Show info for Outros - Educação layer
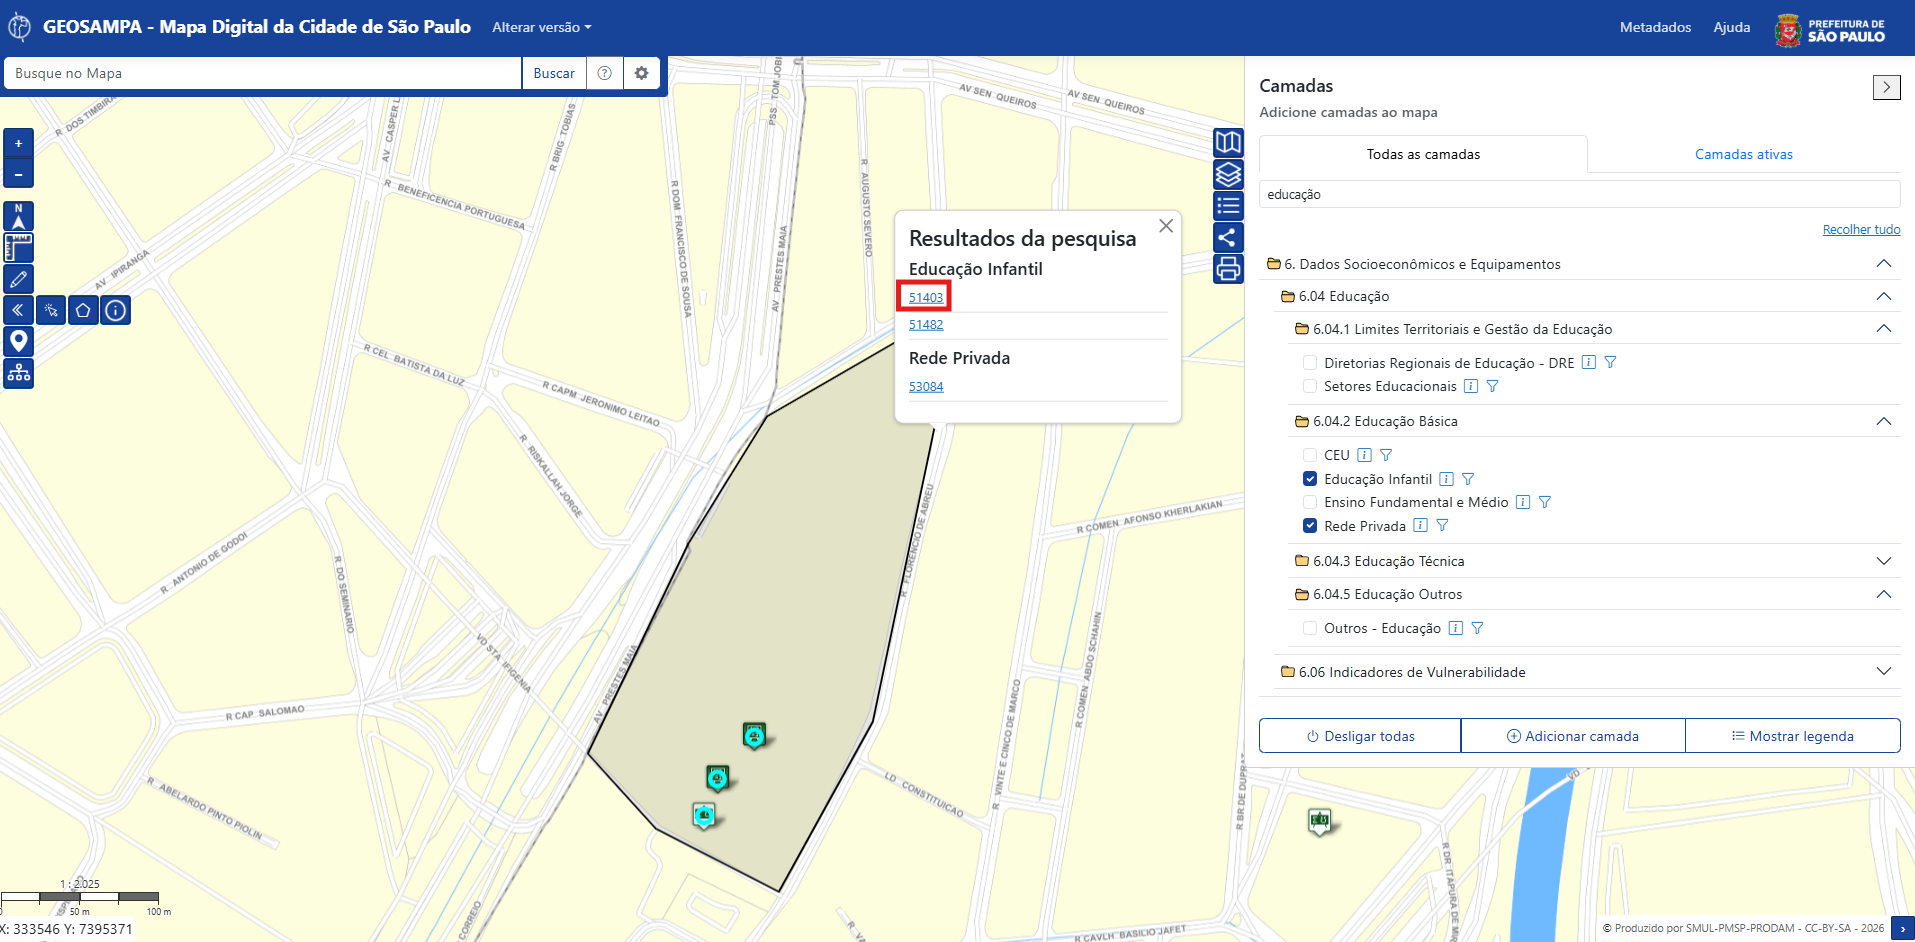 point(1456,628)
